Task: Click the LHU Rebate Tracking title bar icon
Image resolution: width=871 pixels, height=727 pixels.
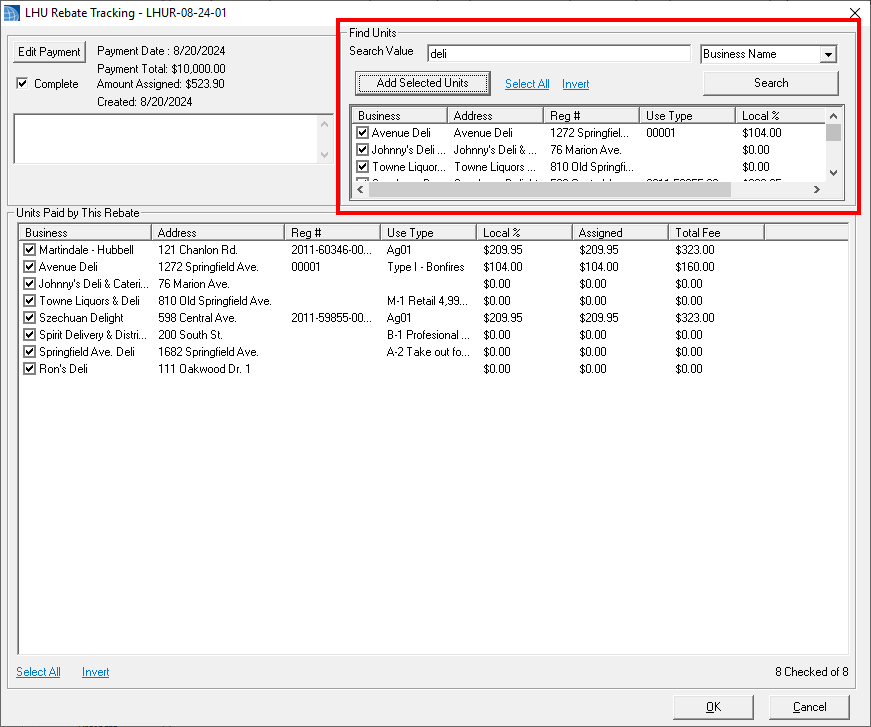Action: click(x=12, y=13)
